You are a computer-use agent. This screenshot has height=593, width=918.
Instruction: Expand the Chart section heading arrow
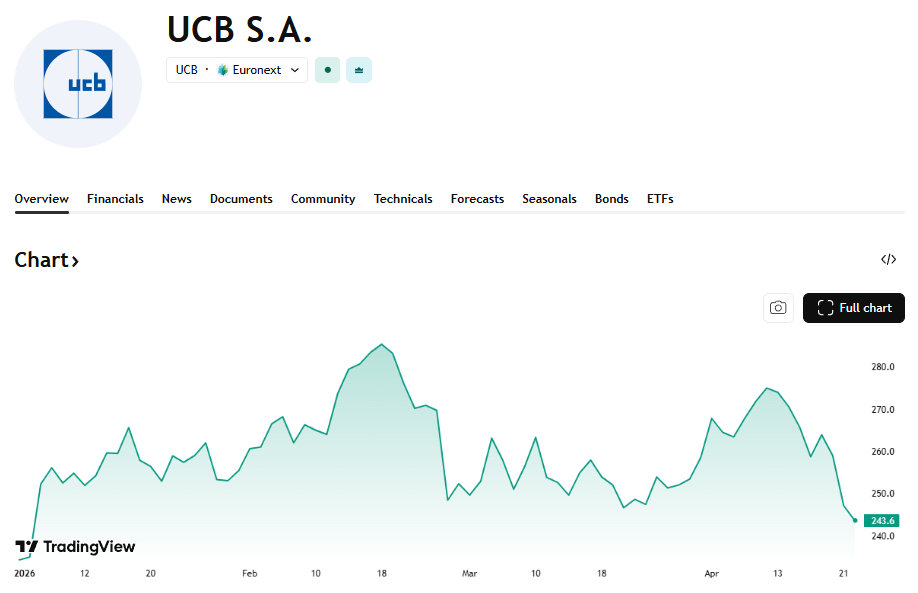75,261
